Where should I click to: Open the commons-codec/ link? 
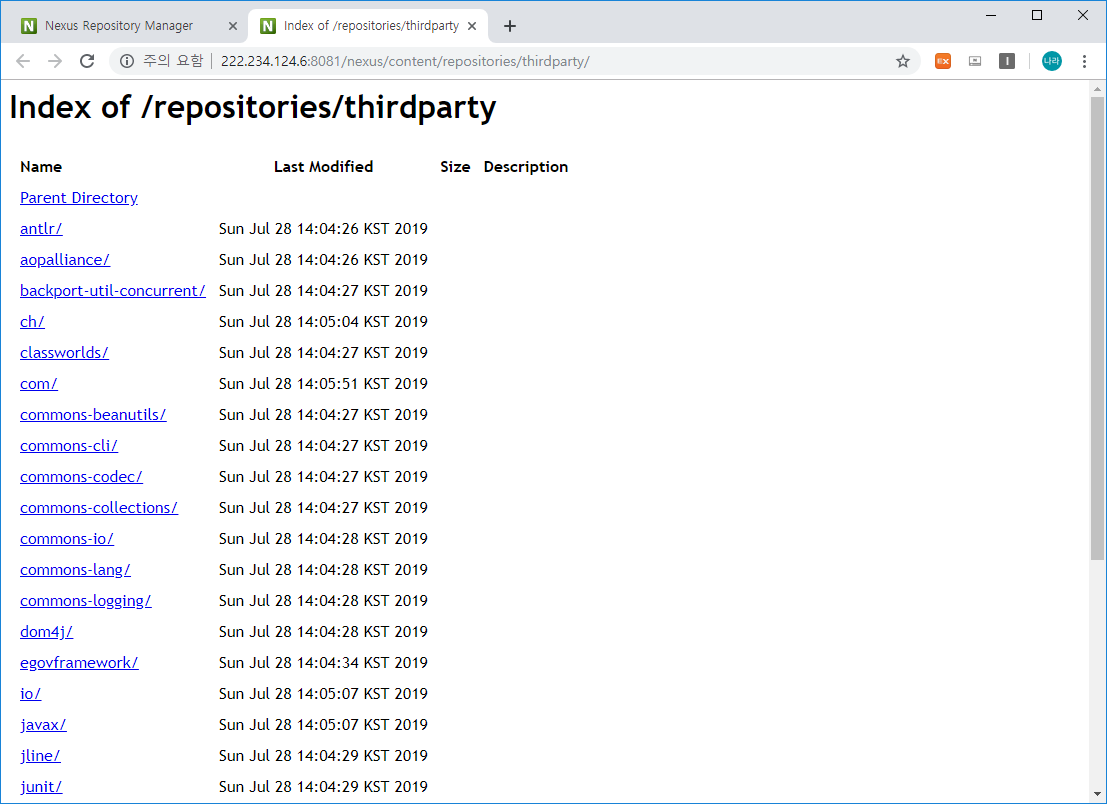pyautogui.click(x=81, y=477)
